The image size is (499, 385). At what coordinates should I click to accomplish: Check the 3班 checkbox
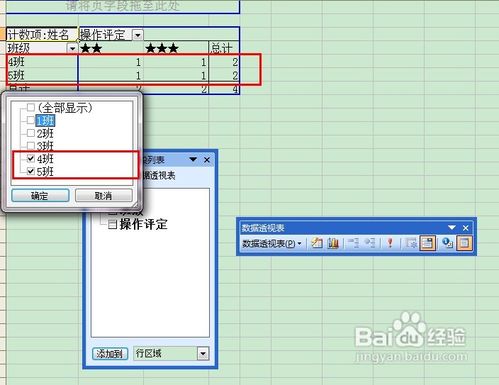pos(31,146)
